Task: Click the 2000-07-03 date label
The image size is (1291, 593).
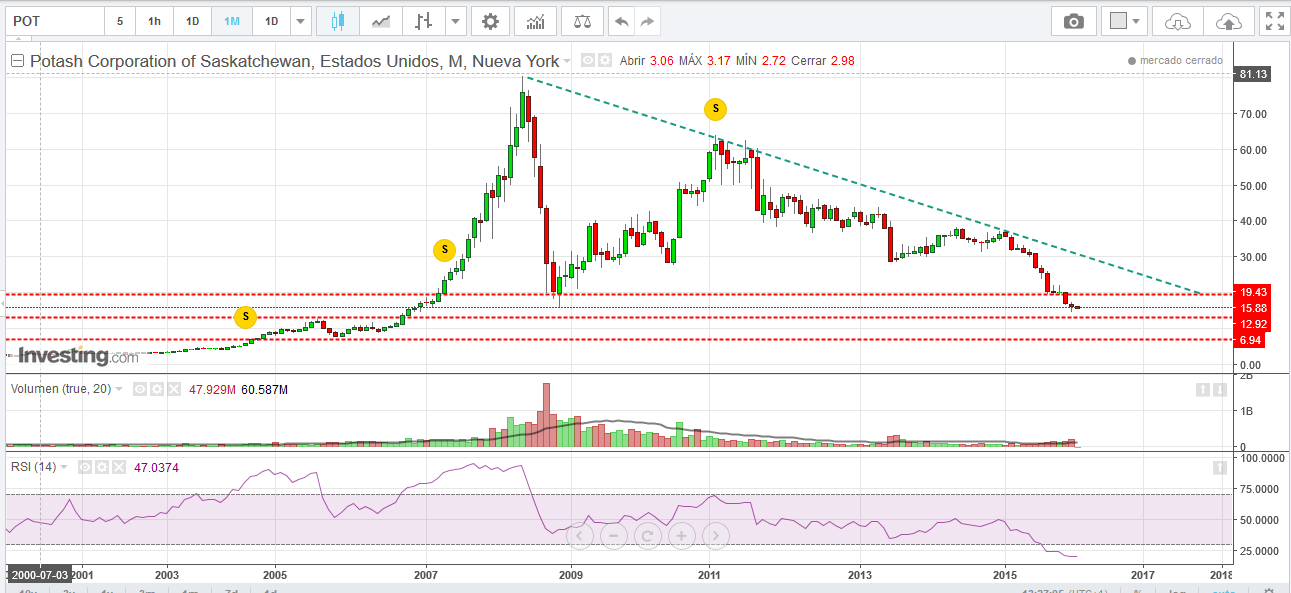Action: (x=40, y=575)
